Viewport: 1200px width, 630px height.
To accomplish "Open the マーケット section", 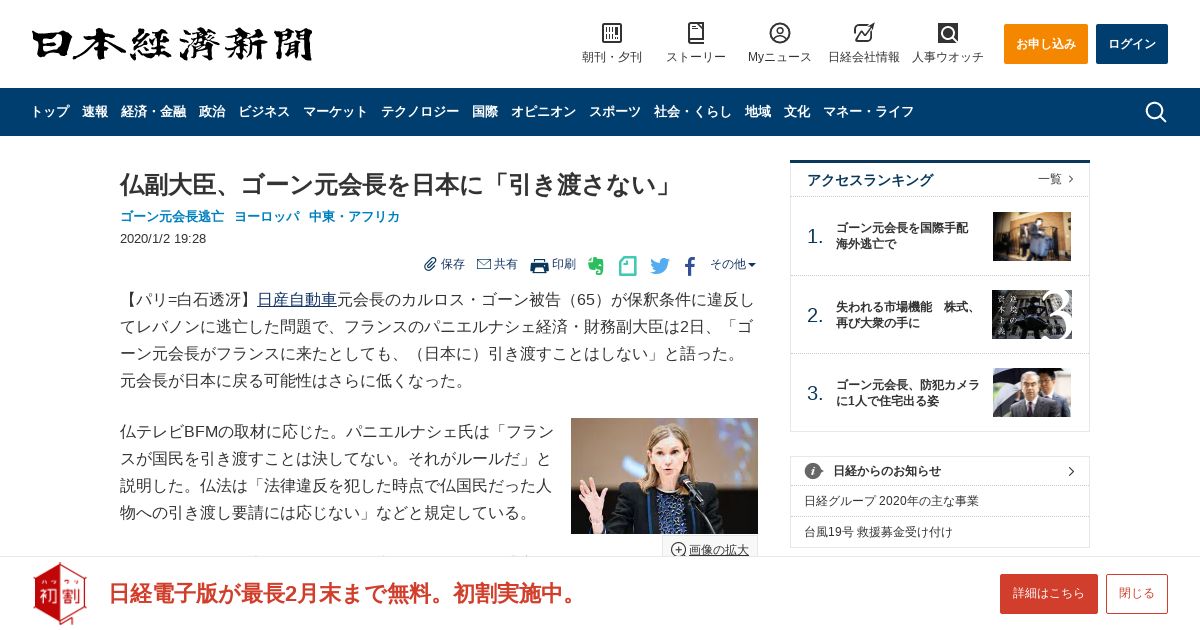I will (x=335, y=112).
